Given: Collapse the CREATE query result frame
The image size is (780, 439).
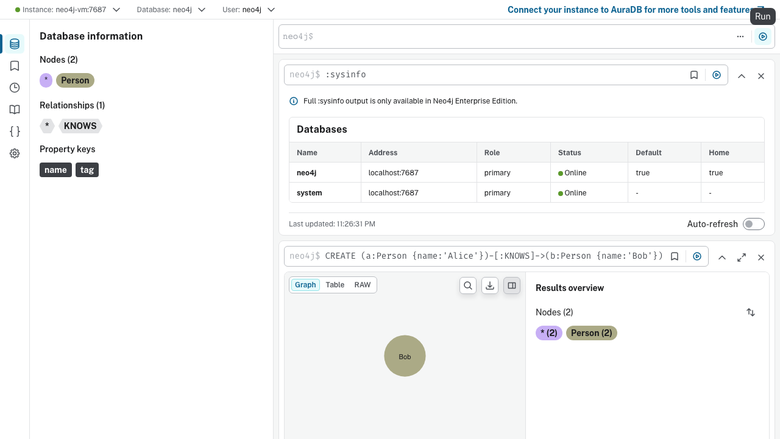Looking at the screenshot, I should (722, 258).
